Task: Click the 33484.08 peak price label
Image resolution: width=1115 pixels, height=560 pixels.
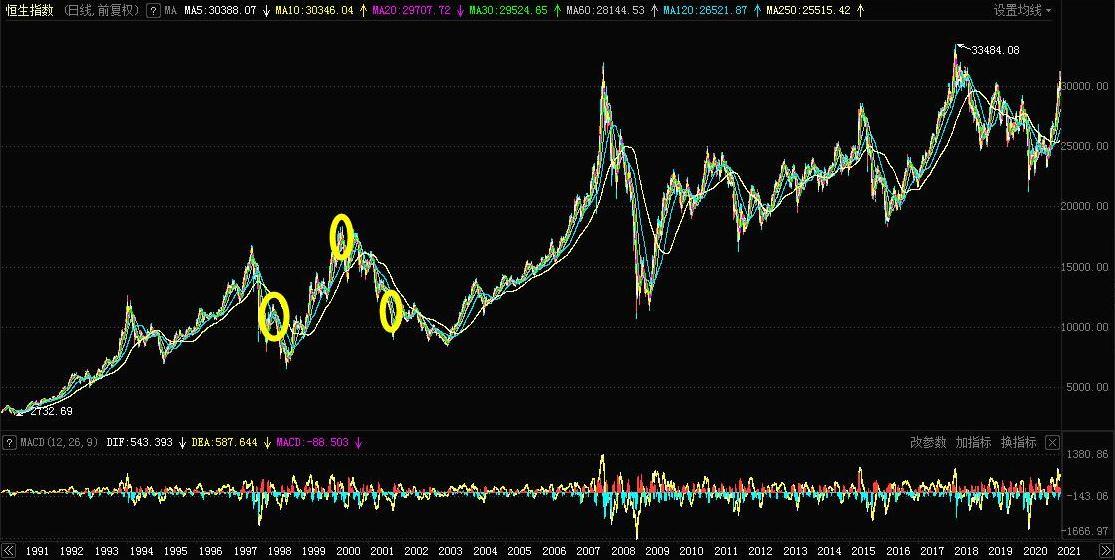Action: (x=995, y=50)
